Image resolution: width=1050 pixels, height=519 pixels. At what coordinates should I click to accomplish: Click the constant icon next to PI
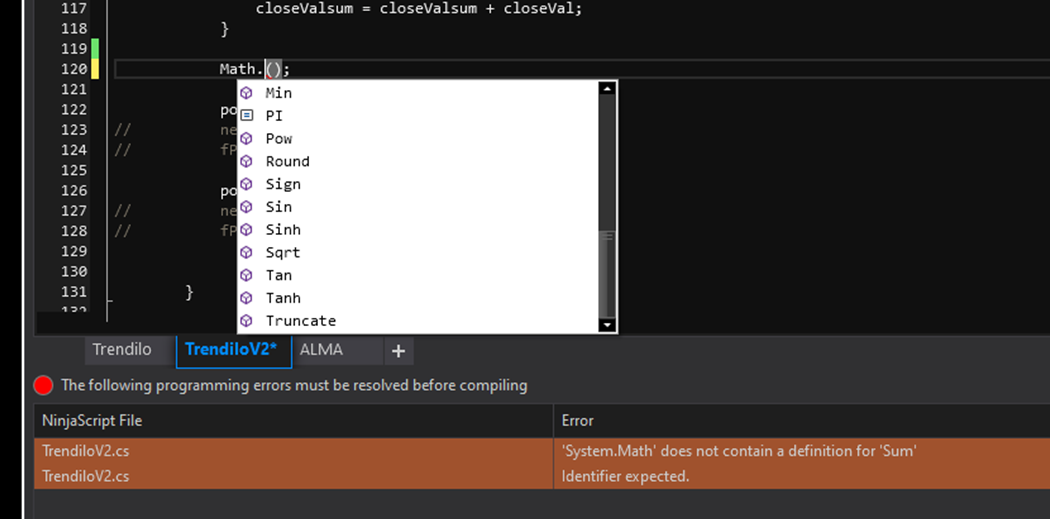[246, 116]
